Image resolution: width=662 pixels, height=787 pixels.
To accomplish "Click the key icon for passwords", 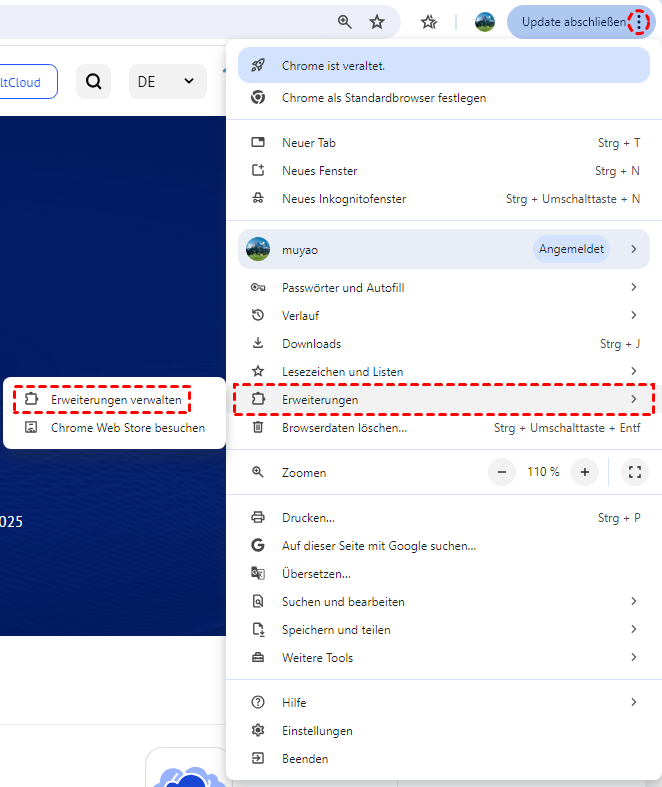I will point(258,287).
